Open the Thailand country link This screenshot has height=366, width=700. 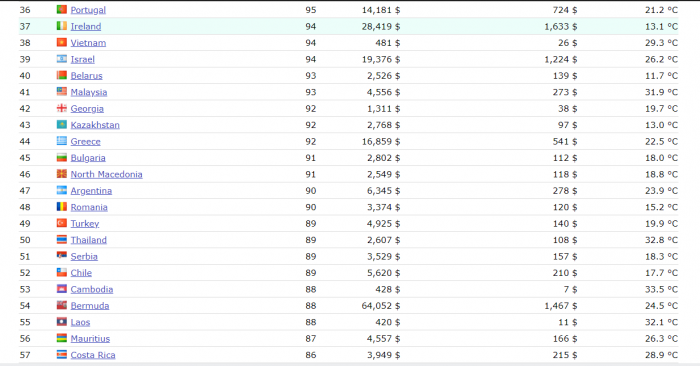pos(88,240)
